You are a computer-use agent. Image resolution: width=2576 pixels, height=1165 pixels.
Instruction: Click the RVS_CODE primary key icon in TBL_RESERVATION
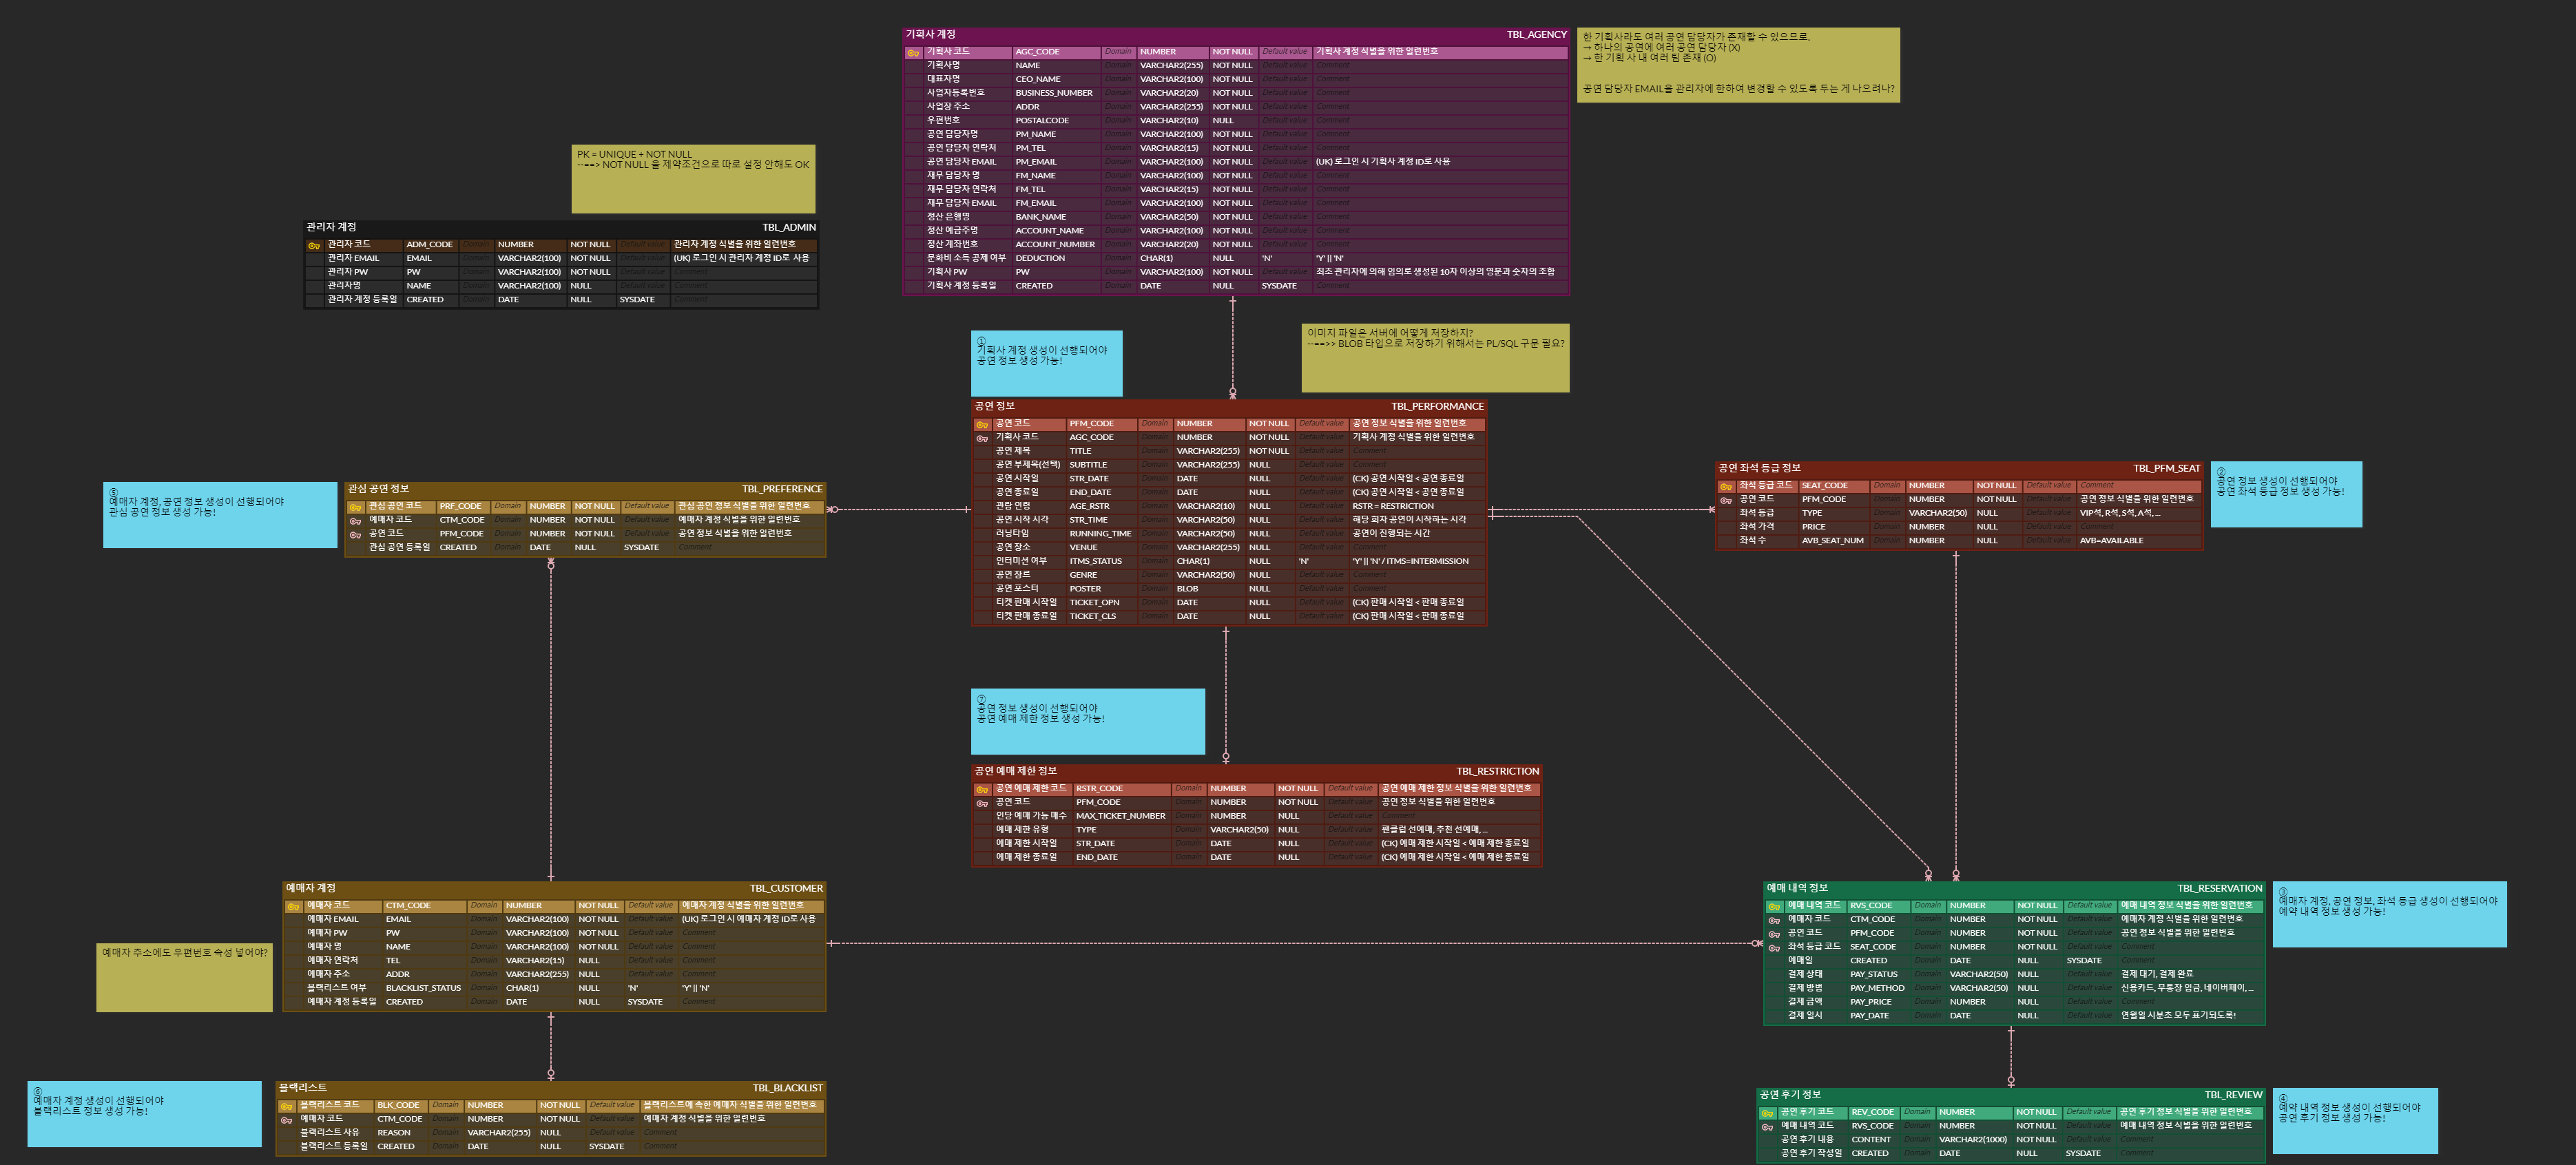pyautogui.click(x=1773, y=906)
